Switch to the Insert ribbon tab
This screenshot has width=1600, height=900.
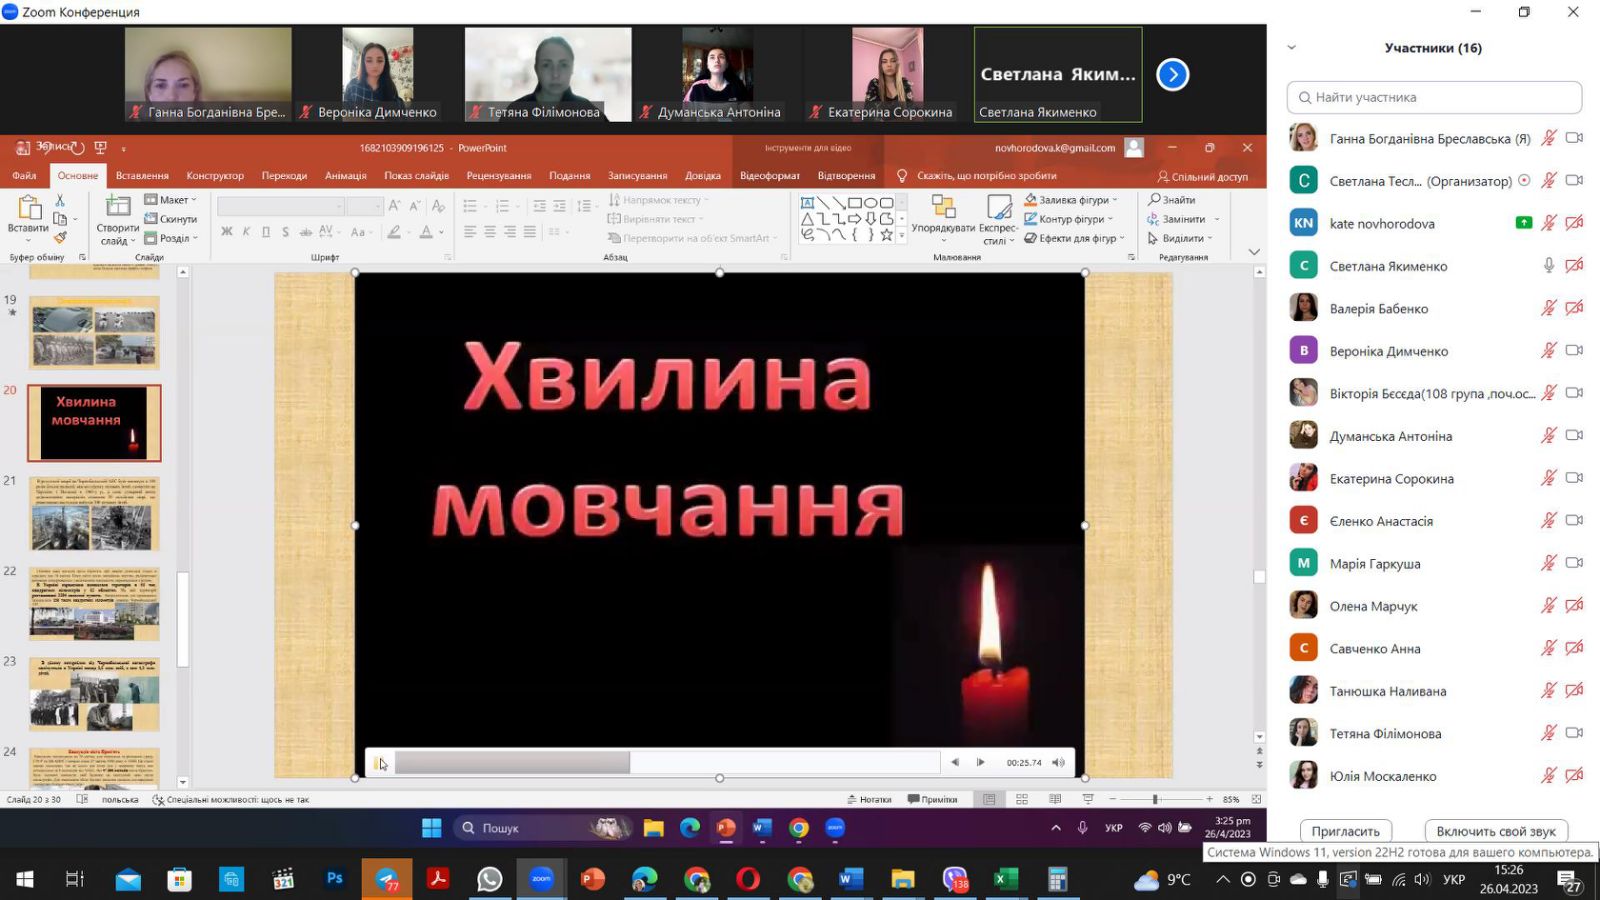pyautogui.click(x=142, y=176)
